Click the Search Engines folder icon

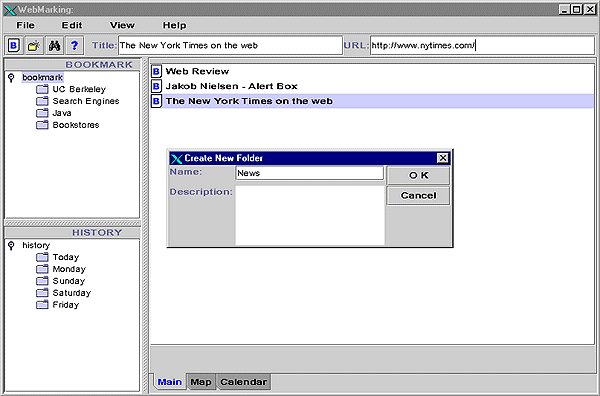[x=42, y=101]
